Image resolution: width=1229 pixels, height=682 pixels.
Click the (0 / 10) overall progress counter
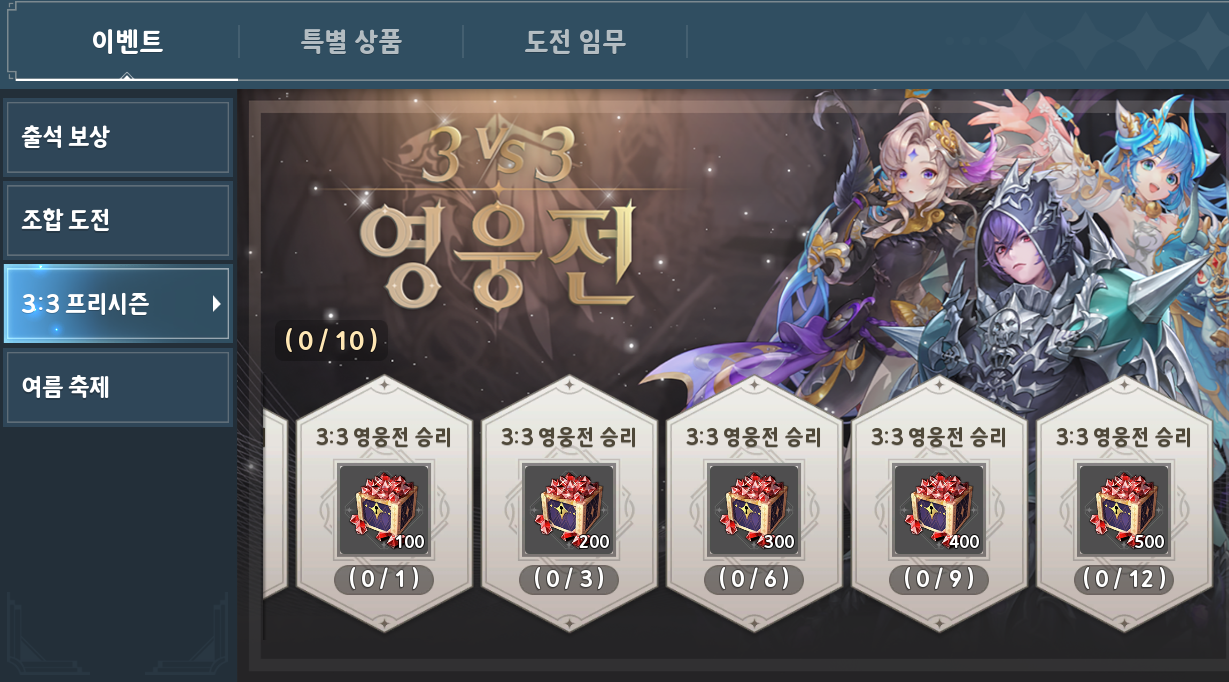[x=331, y=341]
